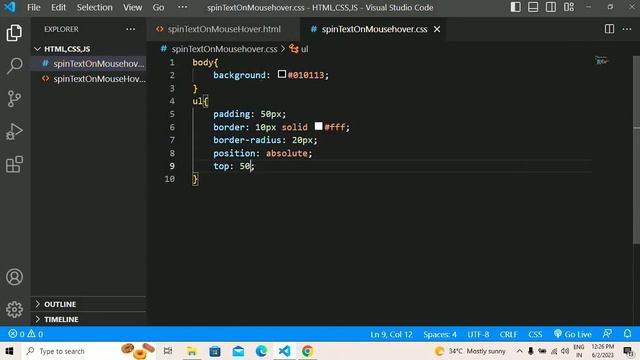Open Google Chrome from taskbar
The image size is (640, 360).
point(308,351)
